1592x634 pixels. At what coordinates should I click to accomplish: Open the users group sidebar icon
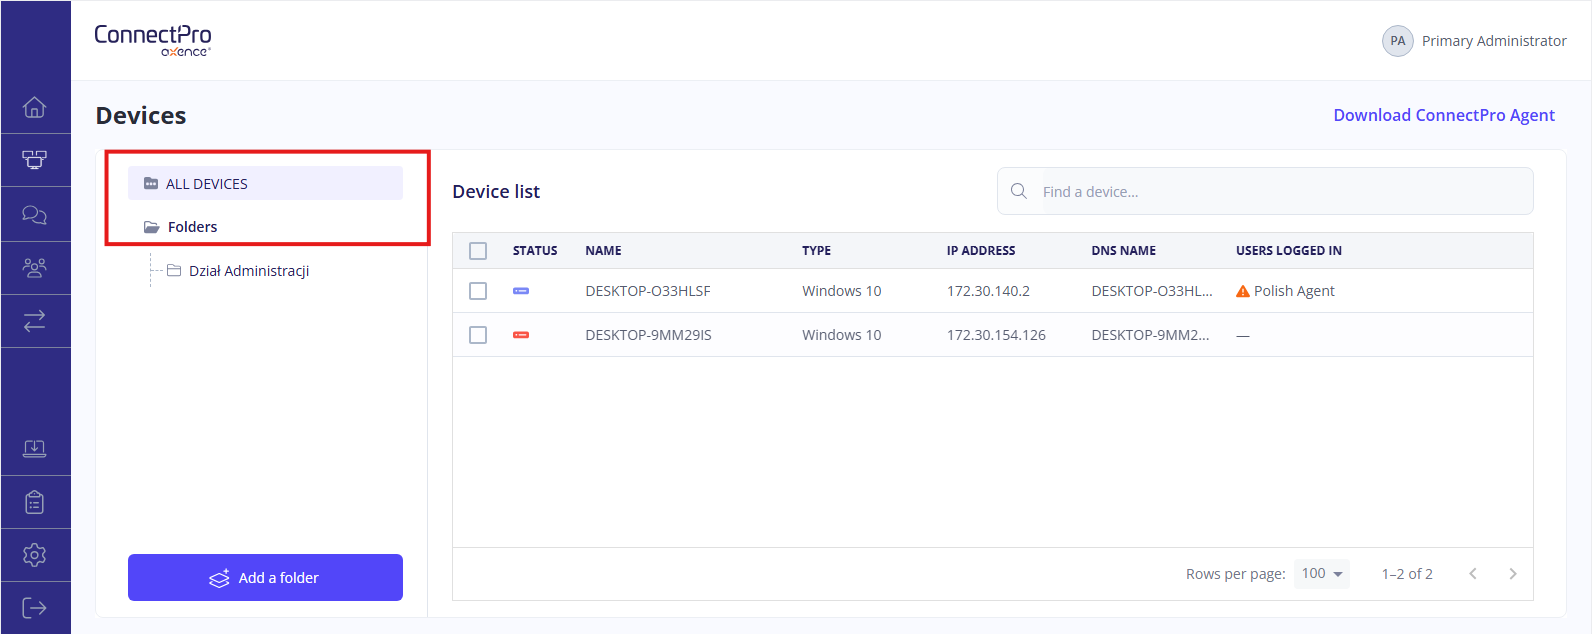pos(35,268)
